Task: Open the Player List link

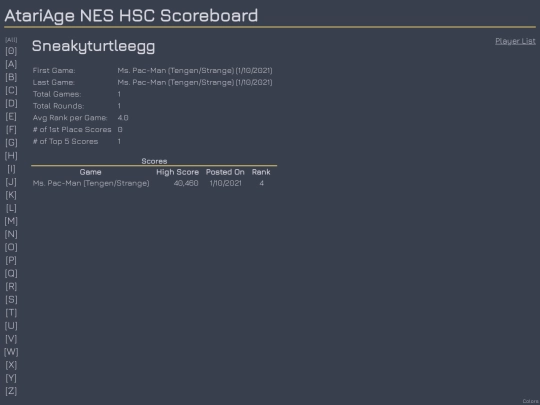Action: [515, 41]
